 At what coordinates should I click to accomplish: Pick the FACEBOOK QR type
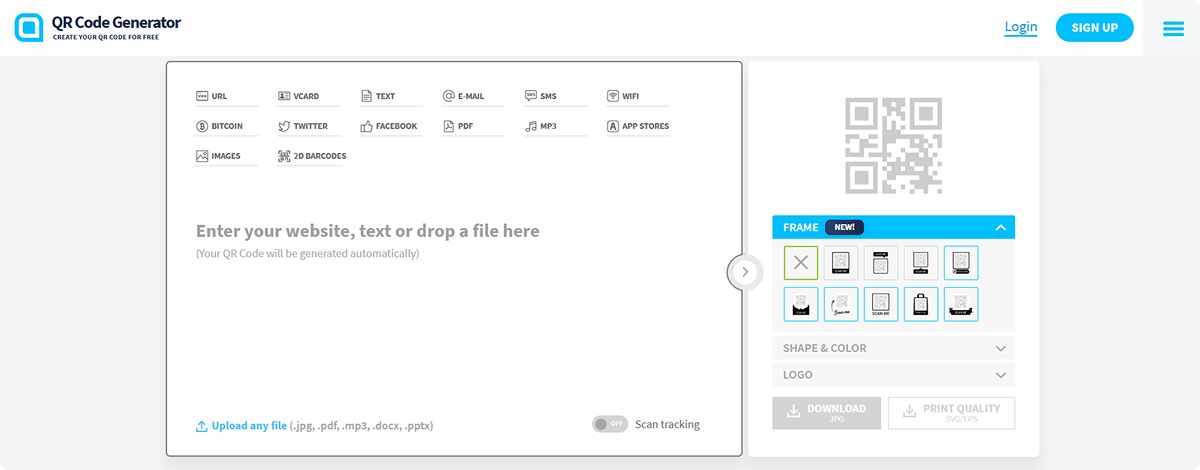[x=389, y=127]
